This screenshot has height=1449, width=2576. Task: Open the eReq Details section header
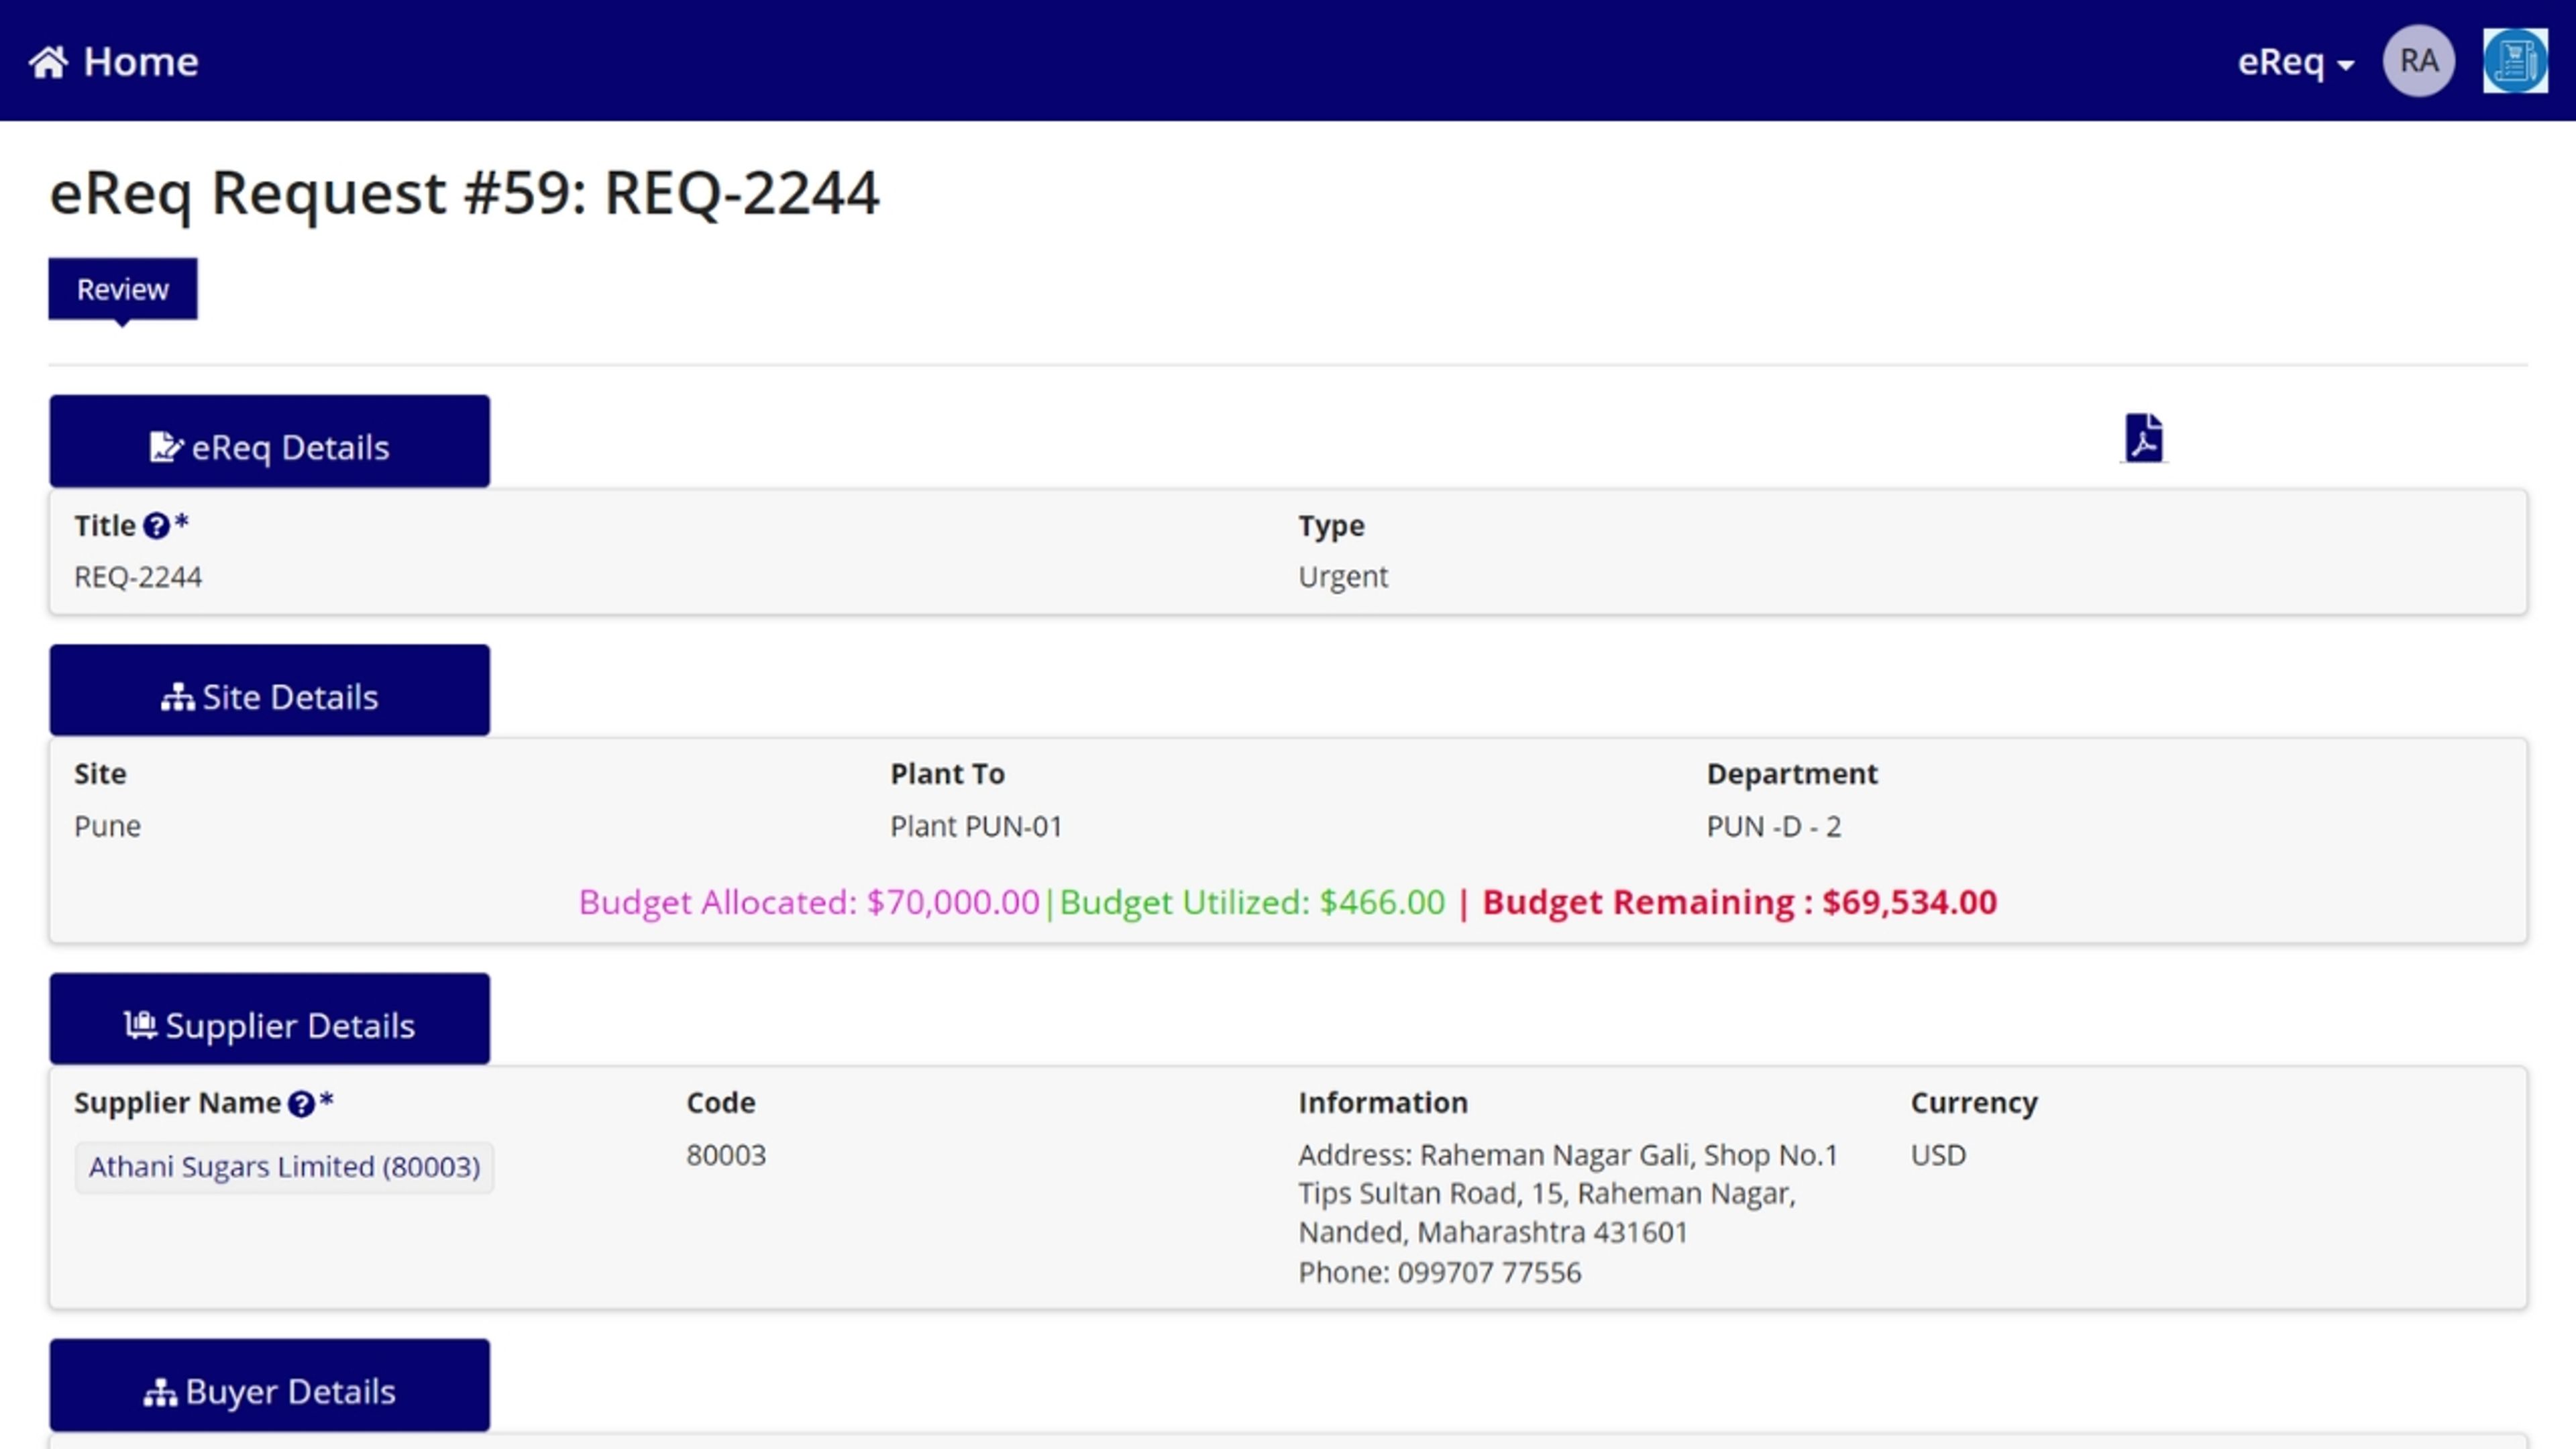pyautogui.click(x=270, y=441)
